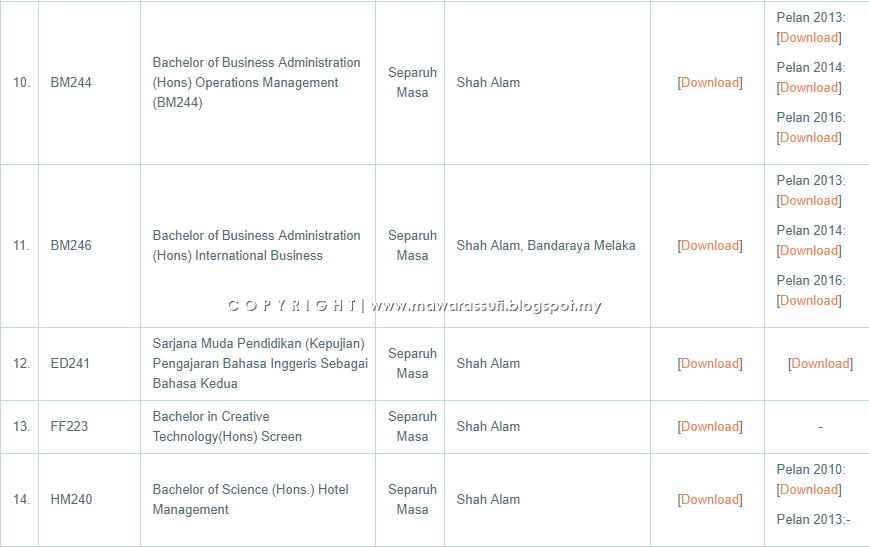
Task: Select the Hotel Management program name
Action: coord(251,500)
